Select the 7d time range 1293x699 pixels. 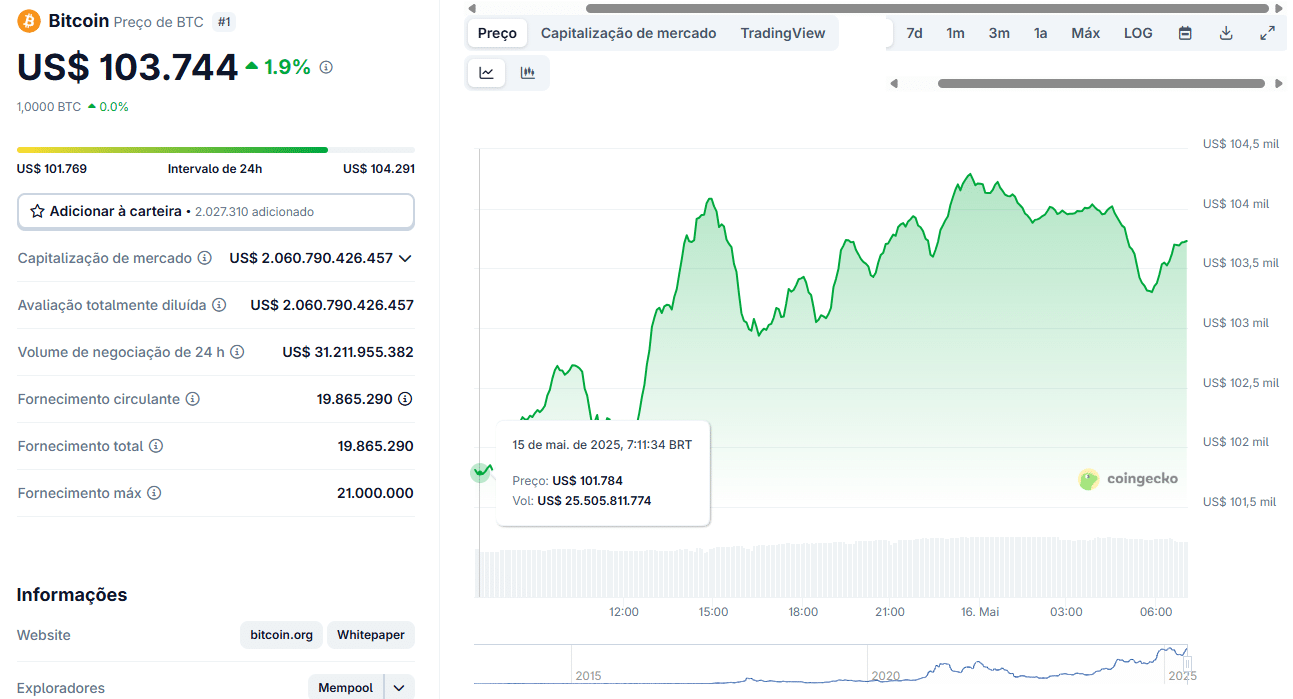pos(913,33)
